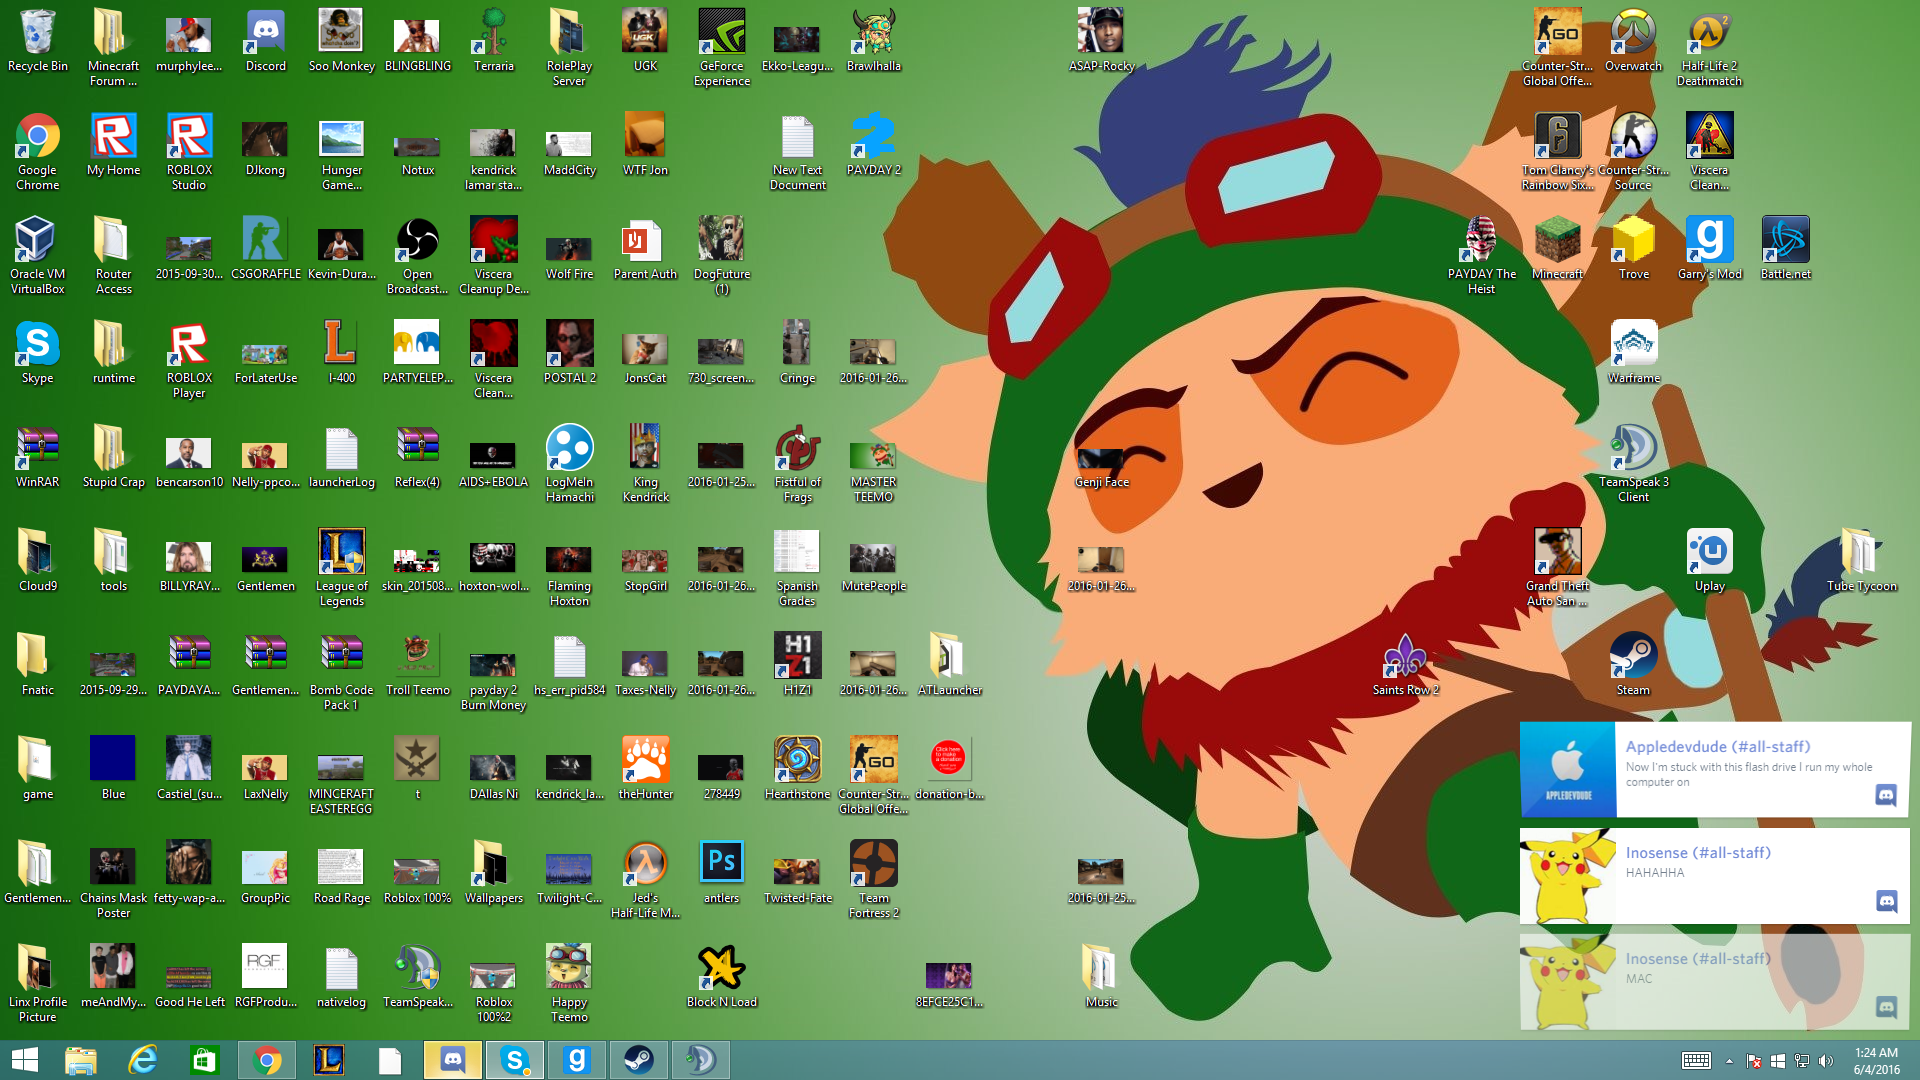
Task: Open the volume control in the tray
Action: coord(1826,1061)
